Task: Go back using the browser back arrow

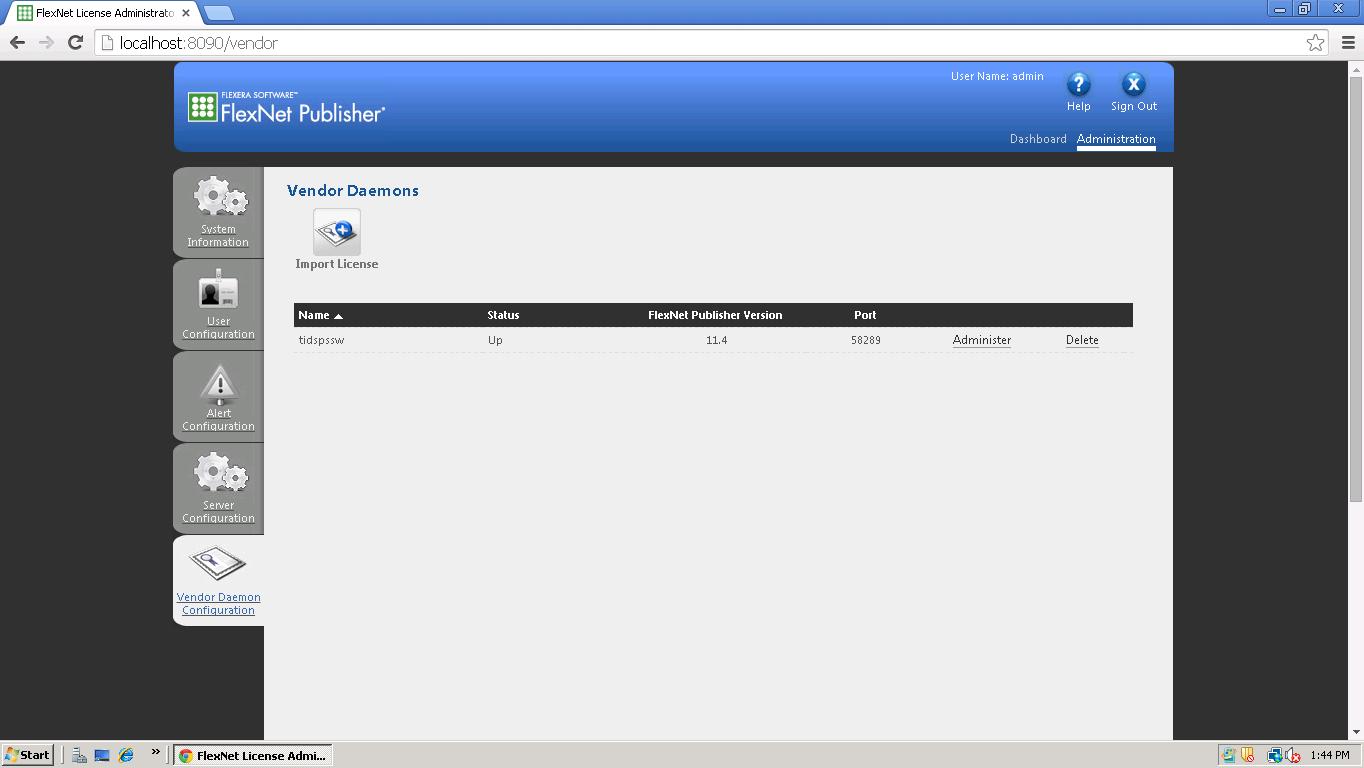Action: (x=17, y=42)
